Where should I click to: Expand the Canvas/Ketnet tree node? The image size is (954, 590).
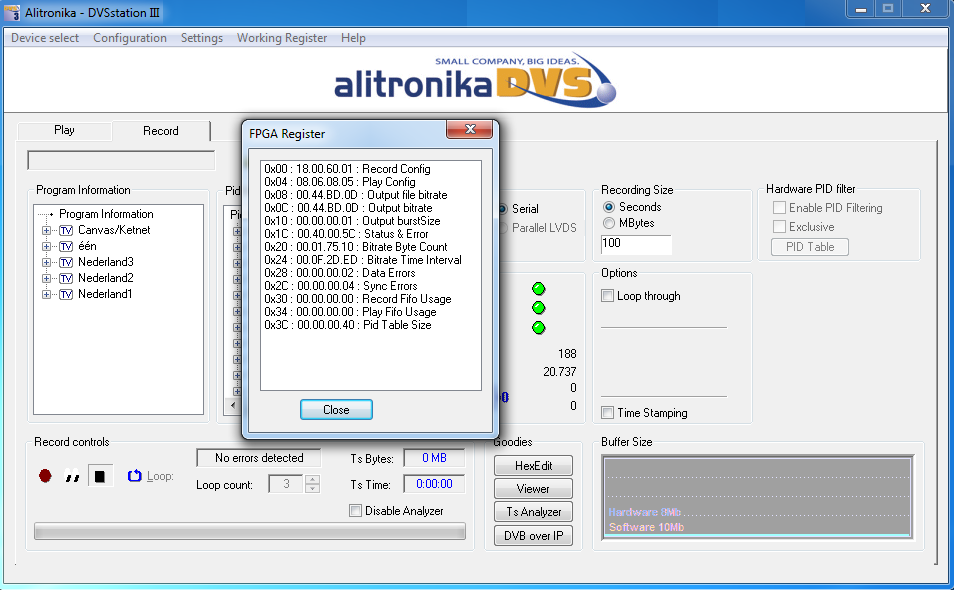tap(46, 230)
